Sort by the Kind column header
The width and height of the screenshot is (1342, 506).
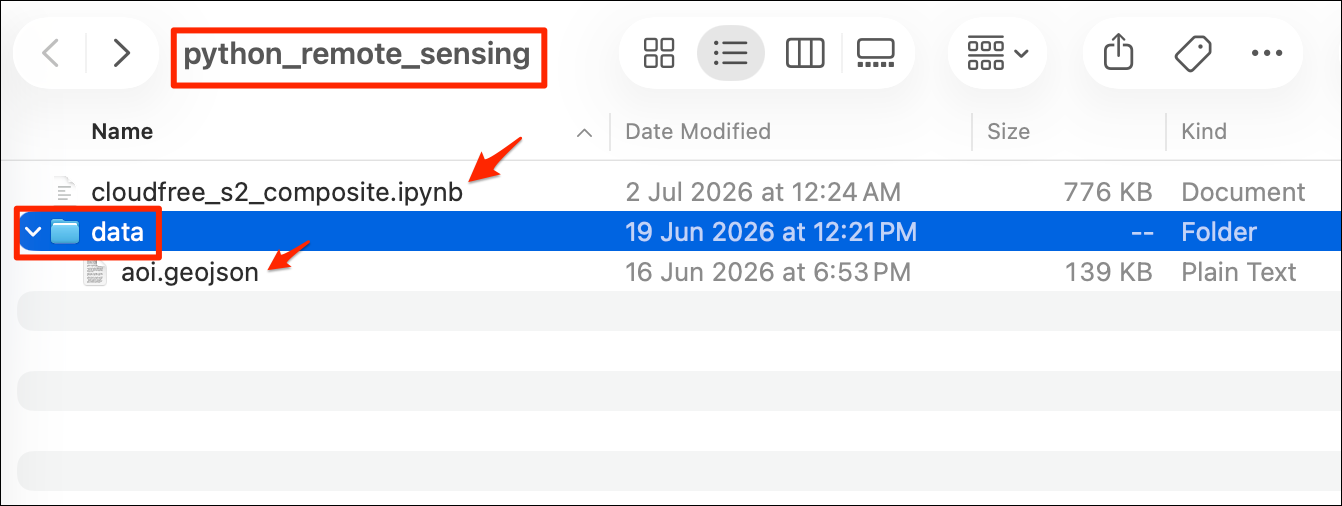(1204, 131)
